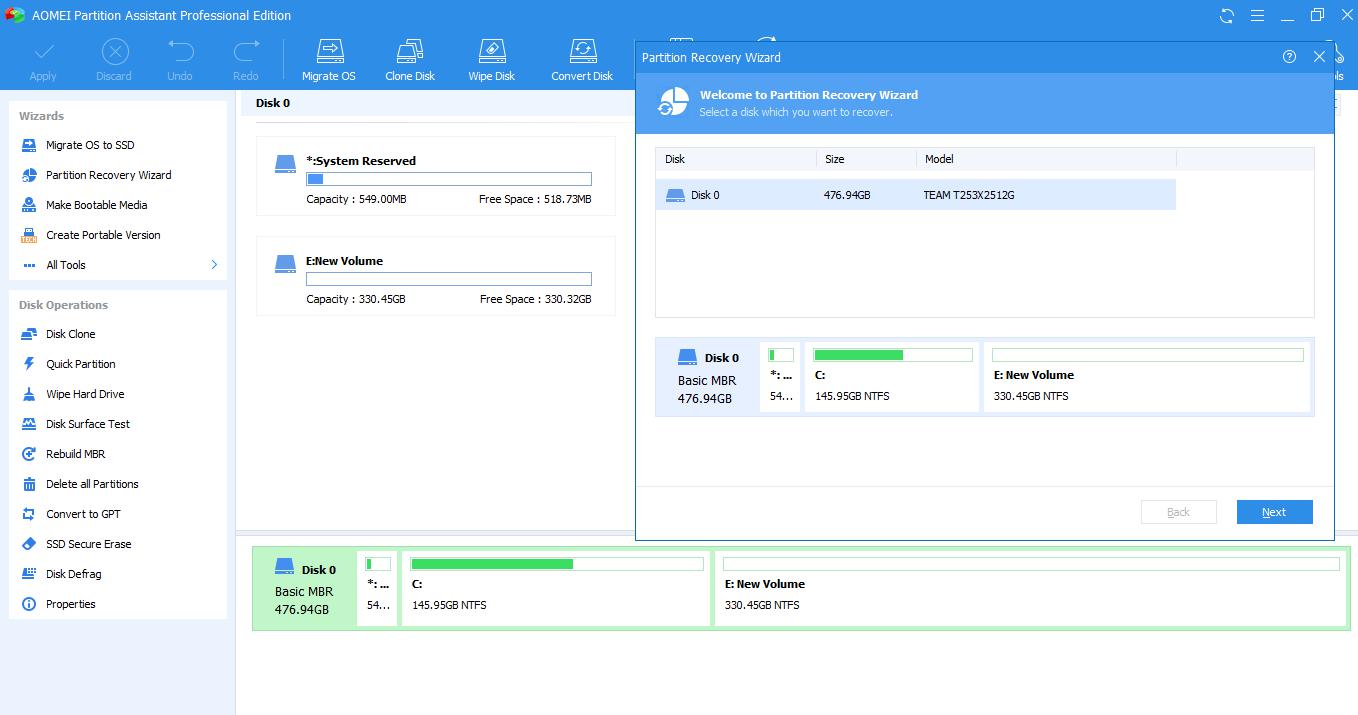Click the 476.94GB size cell in the wizard
Screen dimensions: 1358x715
point(847,195)
